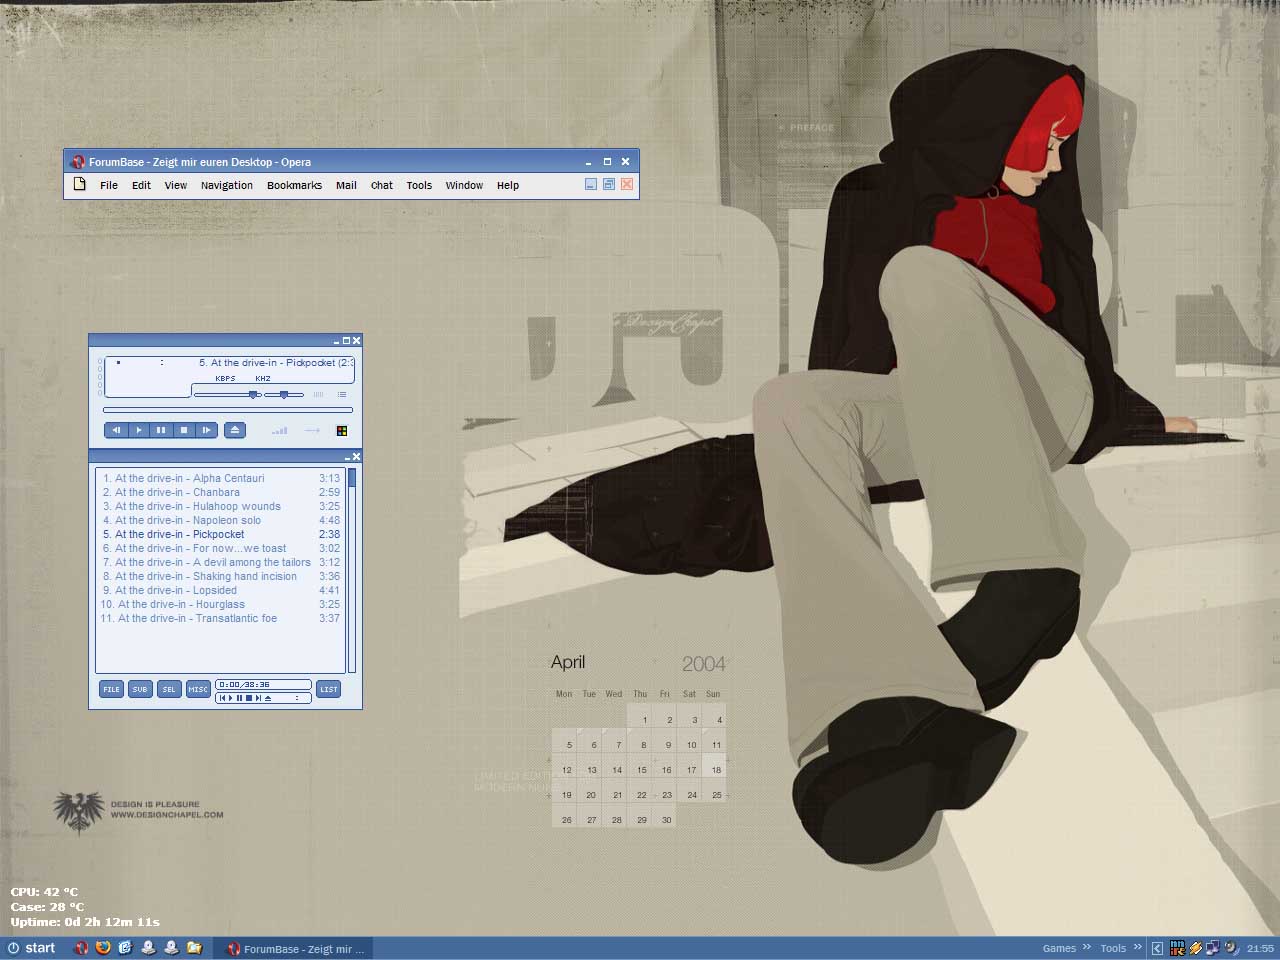Click the scrolling song title in Winamp
Image resolution: width=1280 pixels, height=960 pixels.
click(x=276, y=363)
